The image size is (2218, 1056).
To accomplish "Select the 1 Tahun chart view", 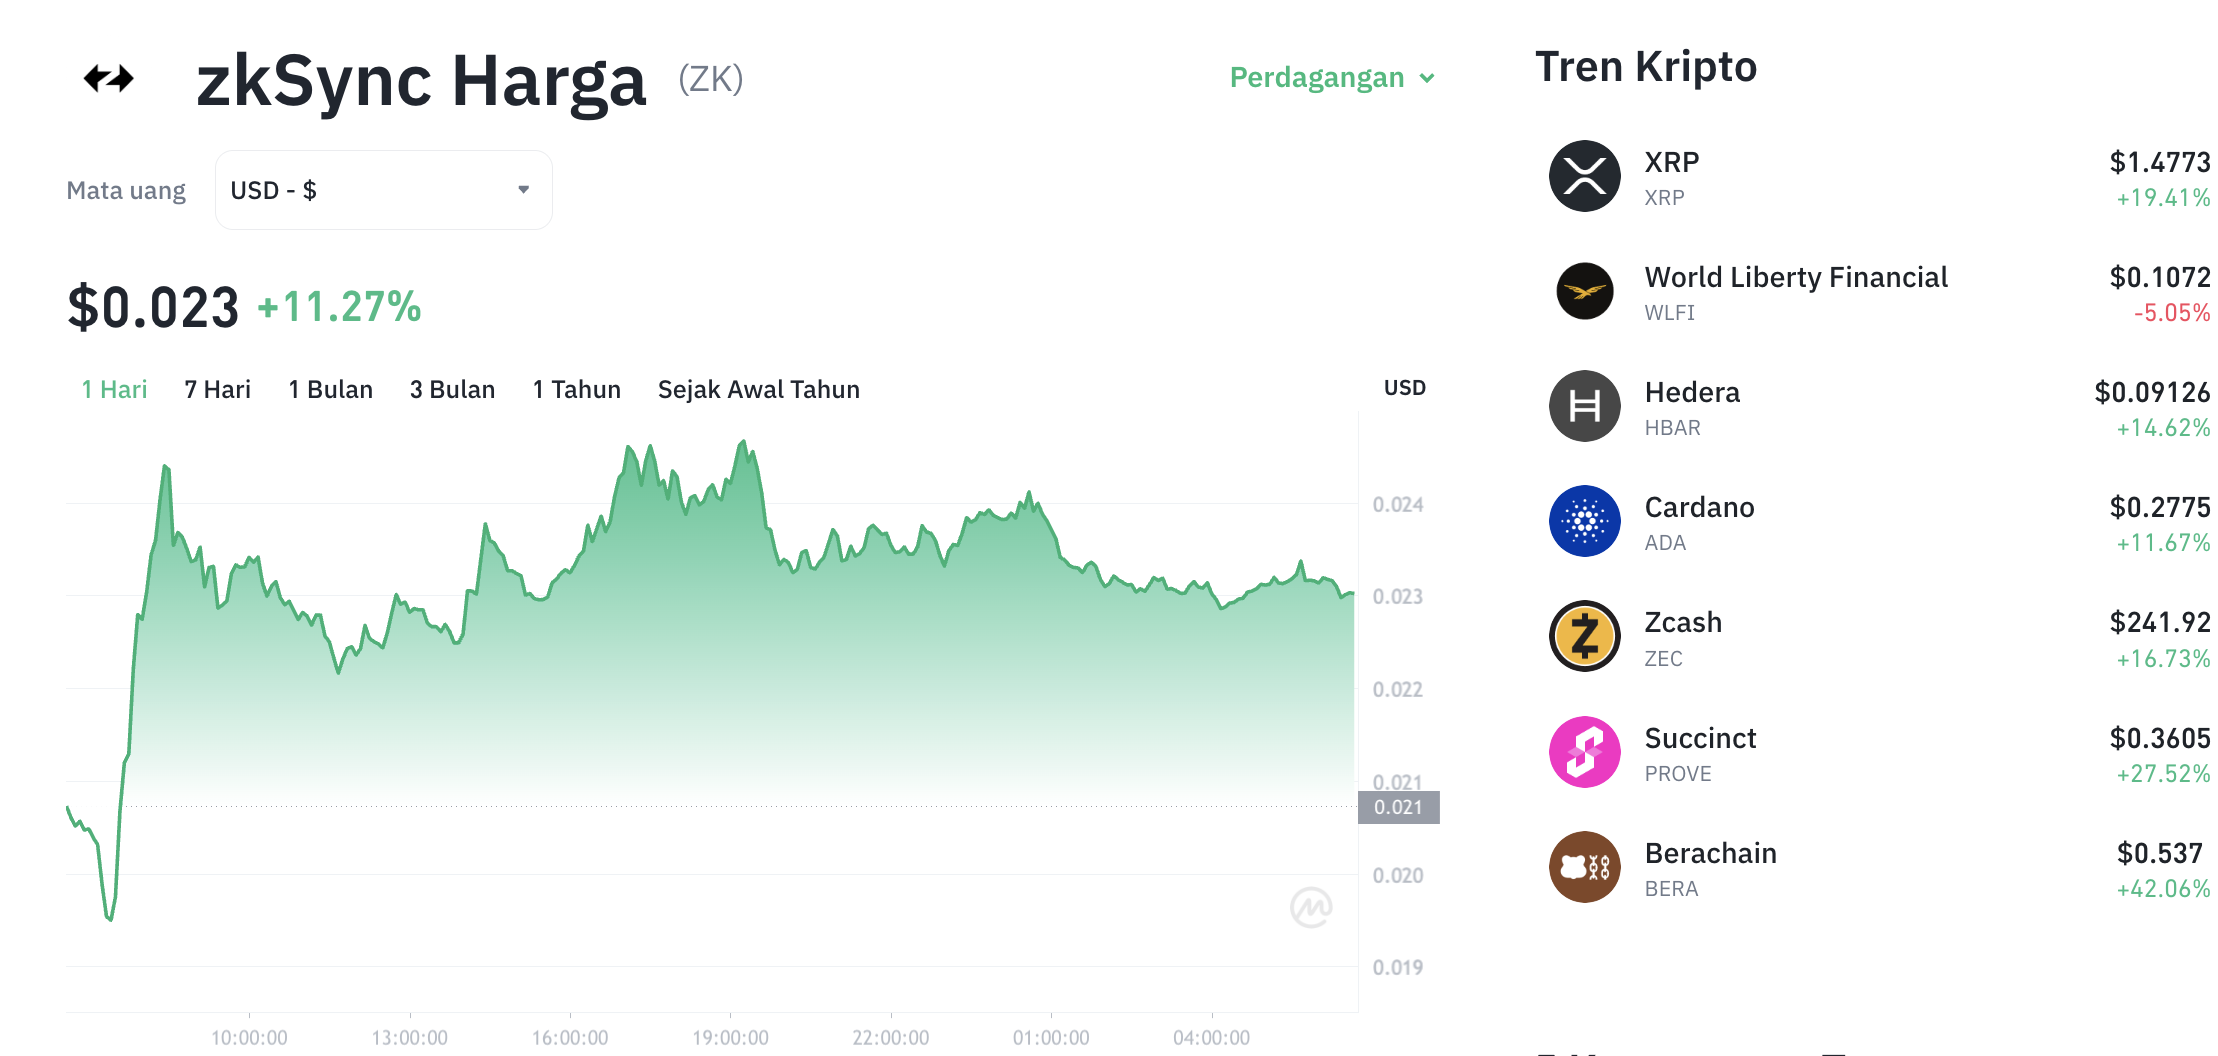I will (x=576, y=389).
